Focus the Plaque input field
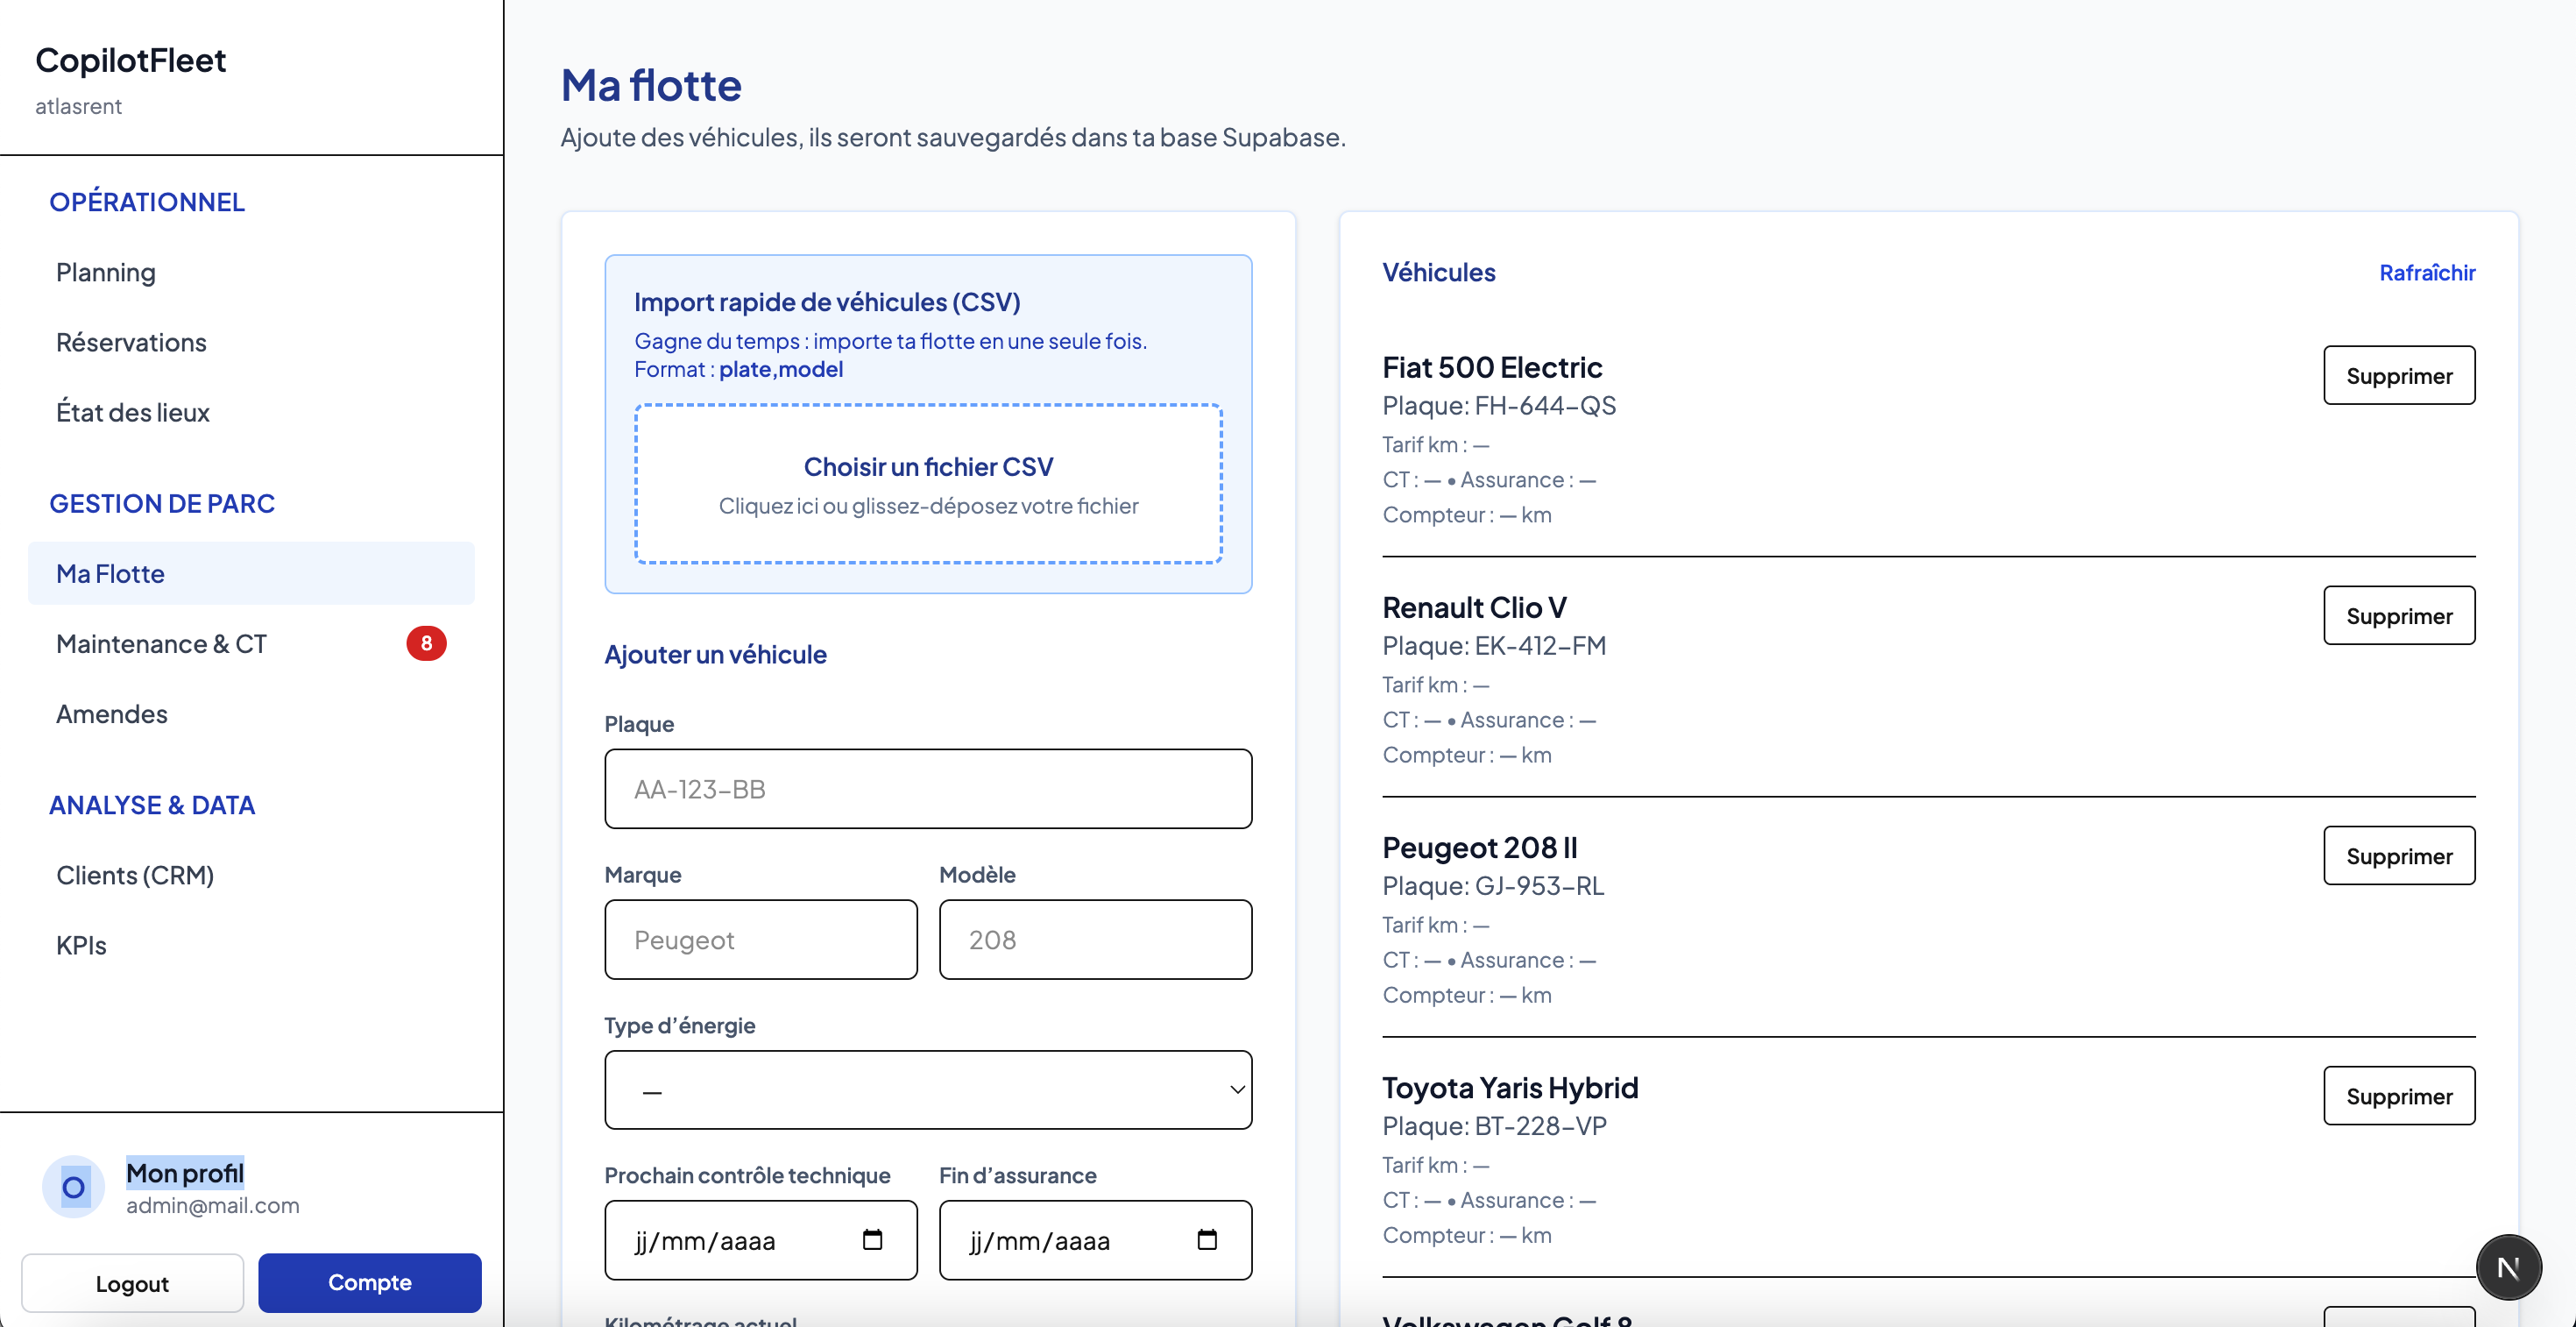Screen dimensions: 2576x1327 pos(927,789)
